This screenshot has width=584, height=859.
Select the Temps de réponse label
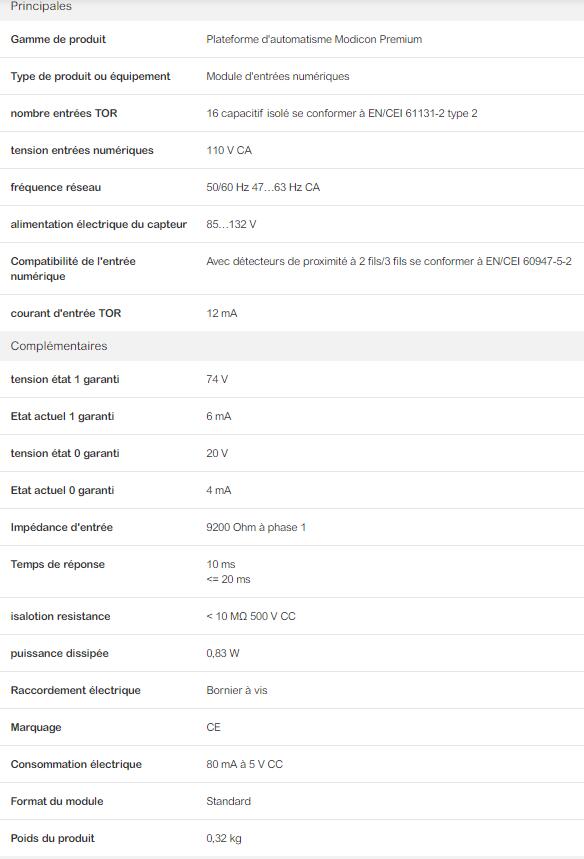[x=58, y=564]
